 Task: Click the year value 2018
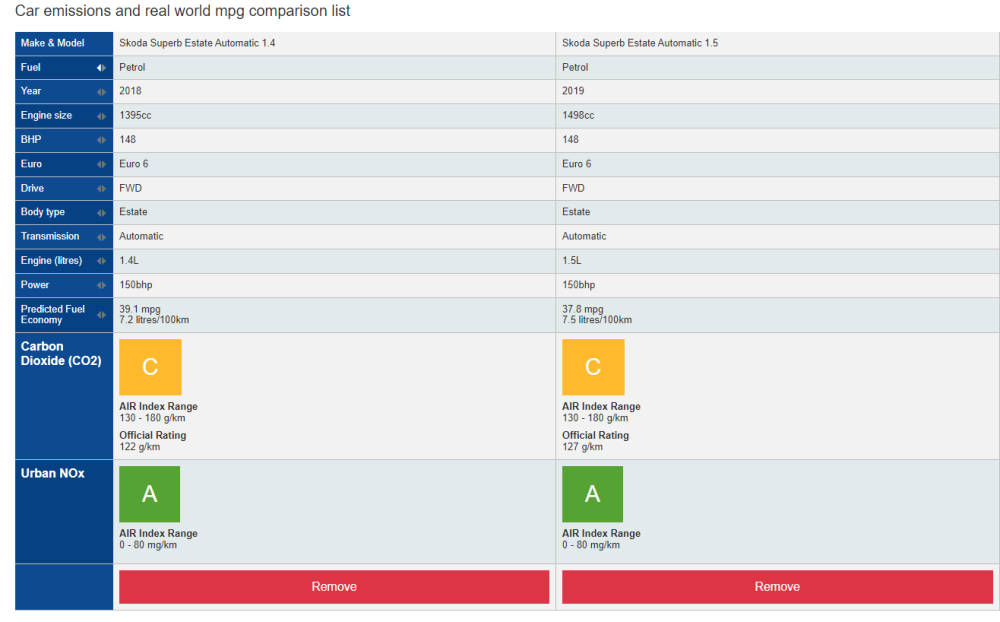[x=130, y=91]
